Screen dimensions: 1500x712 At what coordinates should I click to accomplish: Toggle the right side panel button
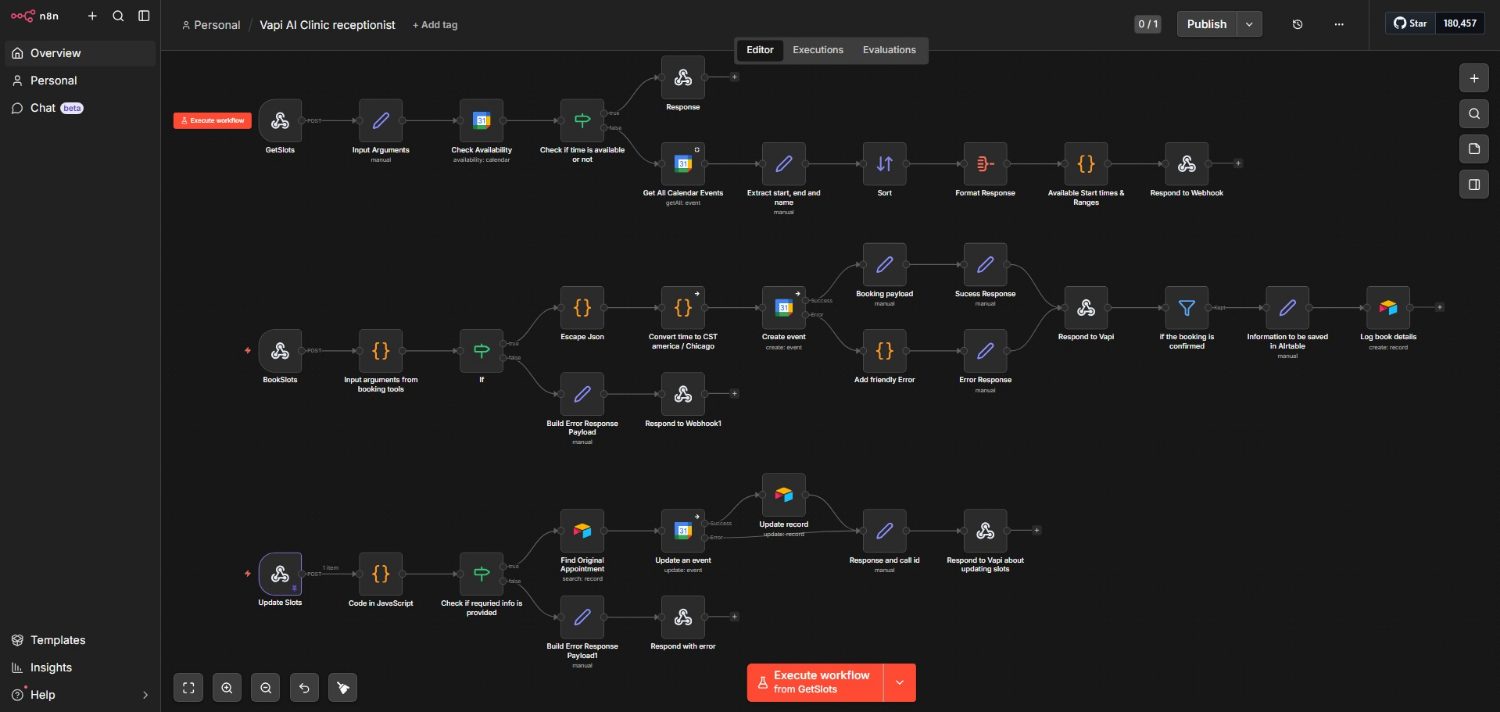pyautogui.click(x=1474, y=184)
